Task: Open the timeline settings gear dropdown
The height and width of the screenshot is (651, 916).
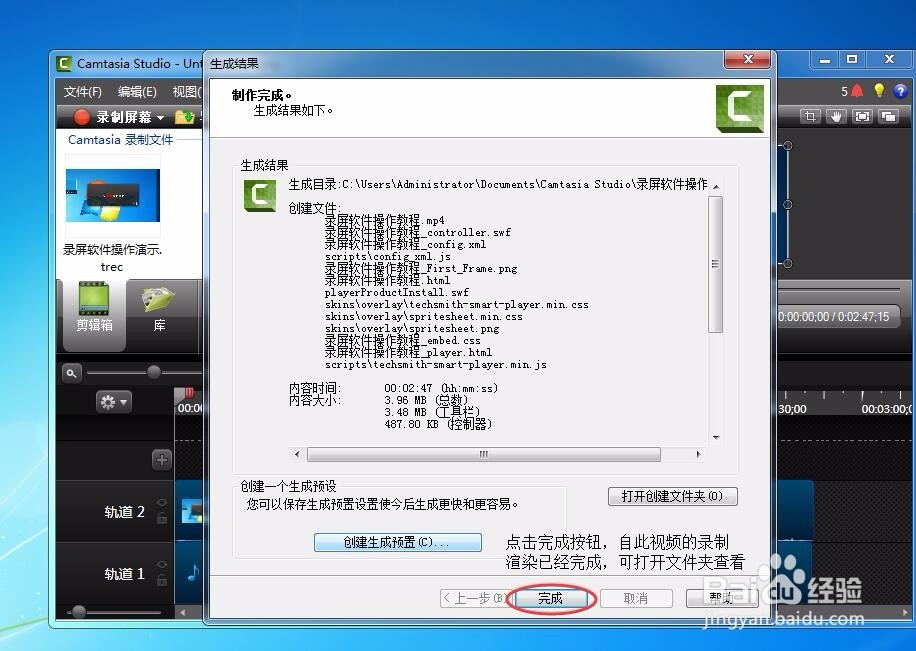Action: (x=114, y=401)
